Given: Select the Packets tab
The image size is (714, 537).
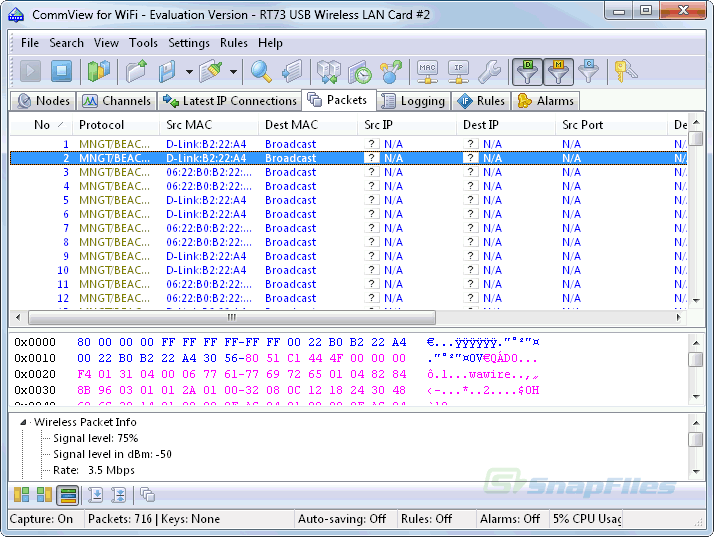Looking at the screenshot, I should (338, 100).
